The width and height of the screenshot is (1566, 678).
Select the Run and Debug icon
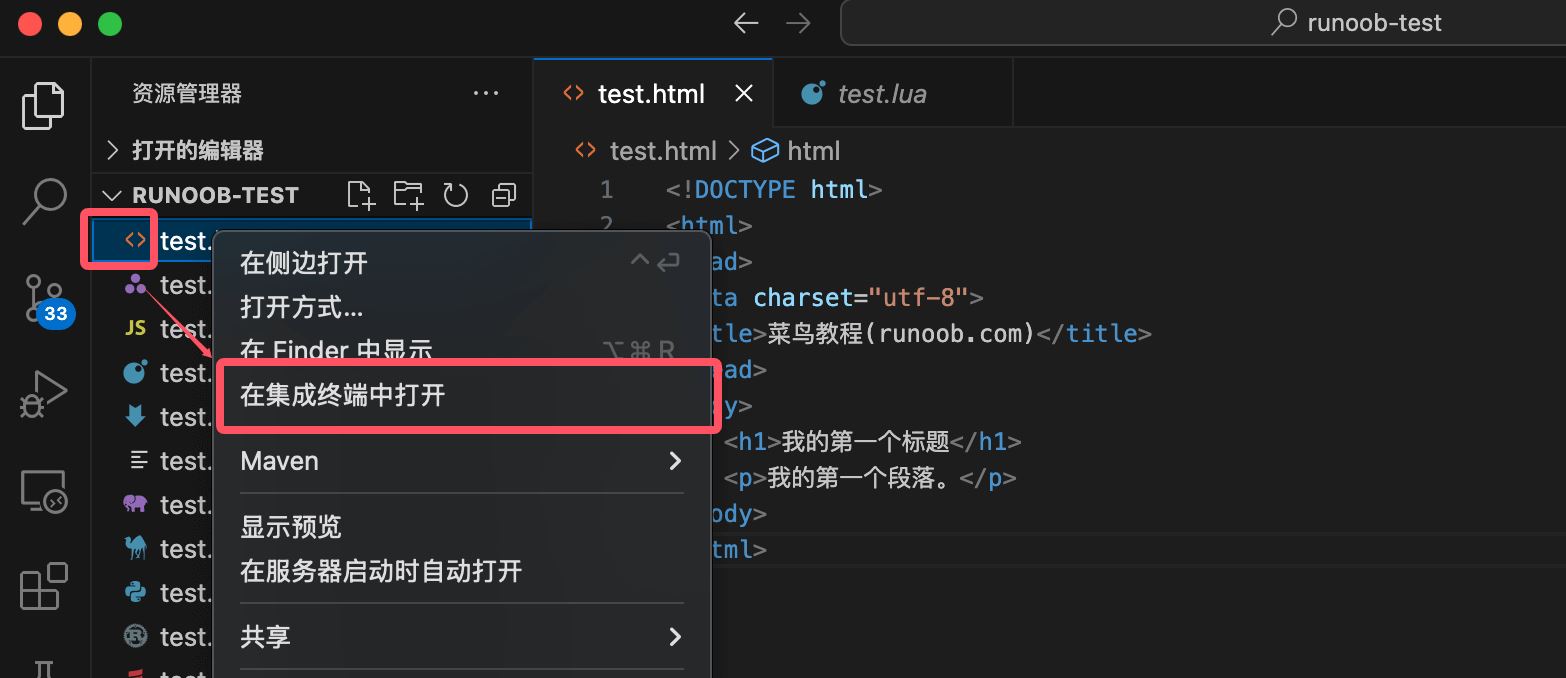[x=42, y=393]
